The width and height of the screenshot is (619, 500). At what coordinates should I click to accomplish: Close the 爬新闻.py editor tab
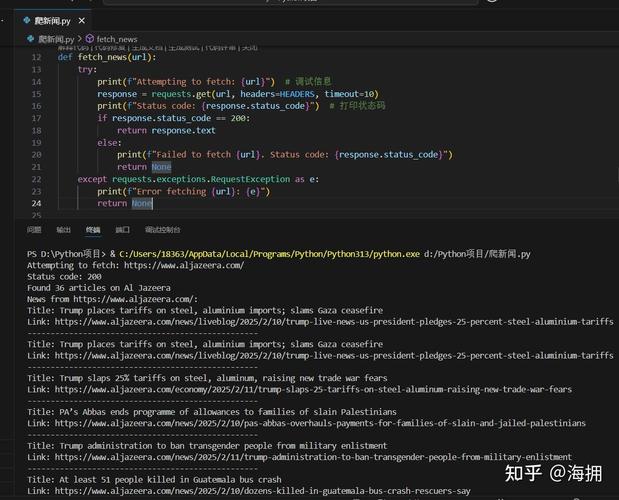pos(82,21)
